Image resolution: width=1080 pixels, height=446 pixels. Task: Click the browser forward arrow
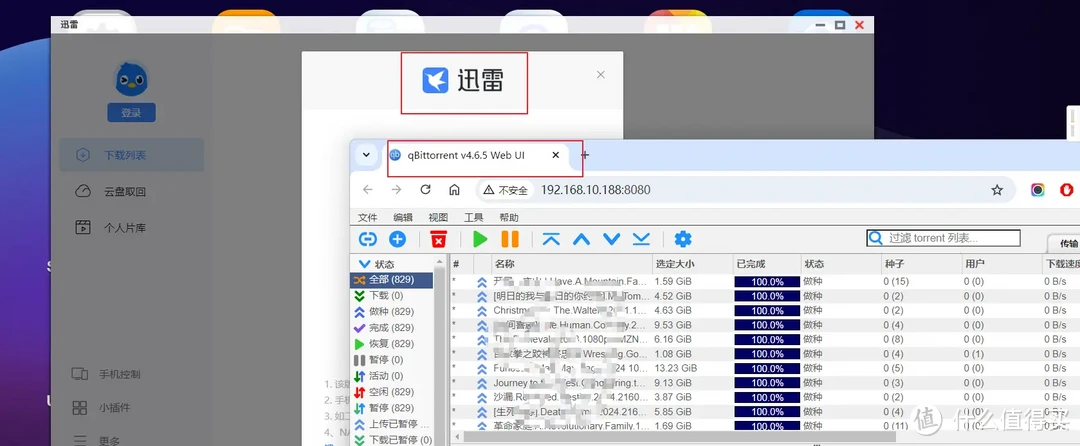(x=396, y=190)
